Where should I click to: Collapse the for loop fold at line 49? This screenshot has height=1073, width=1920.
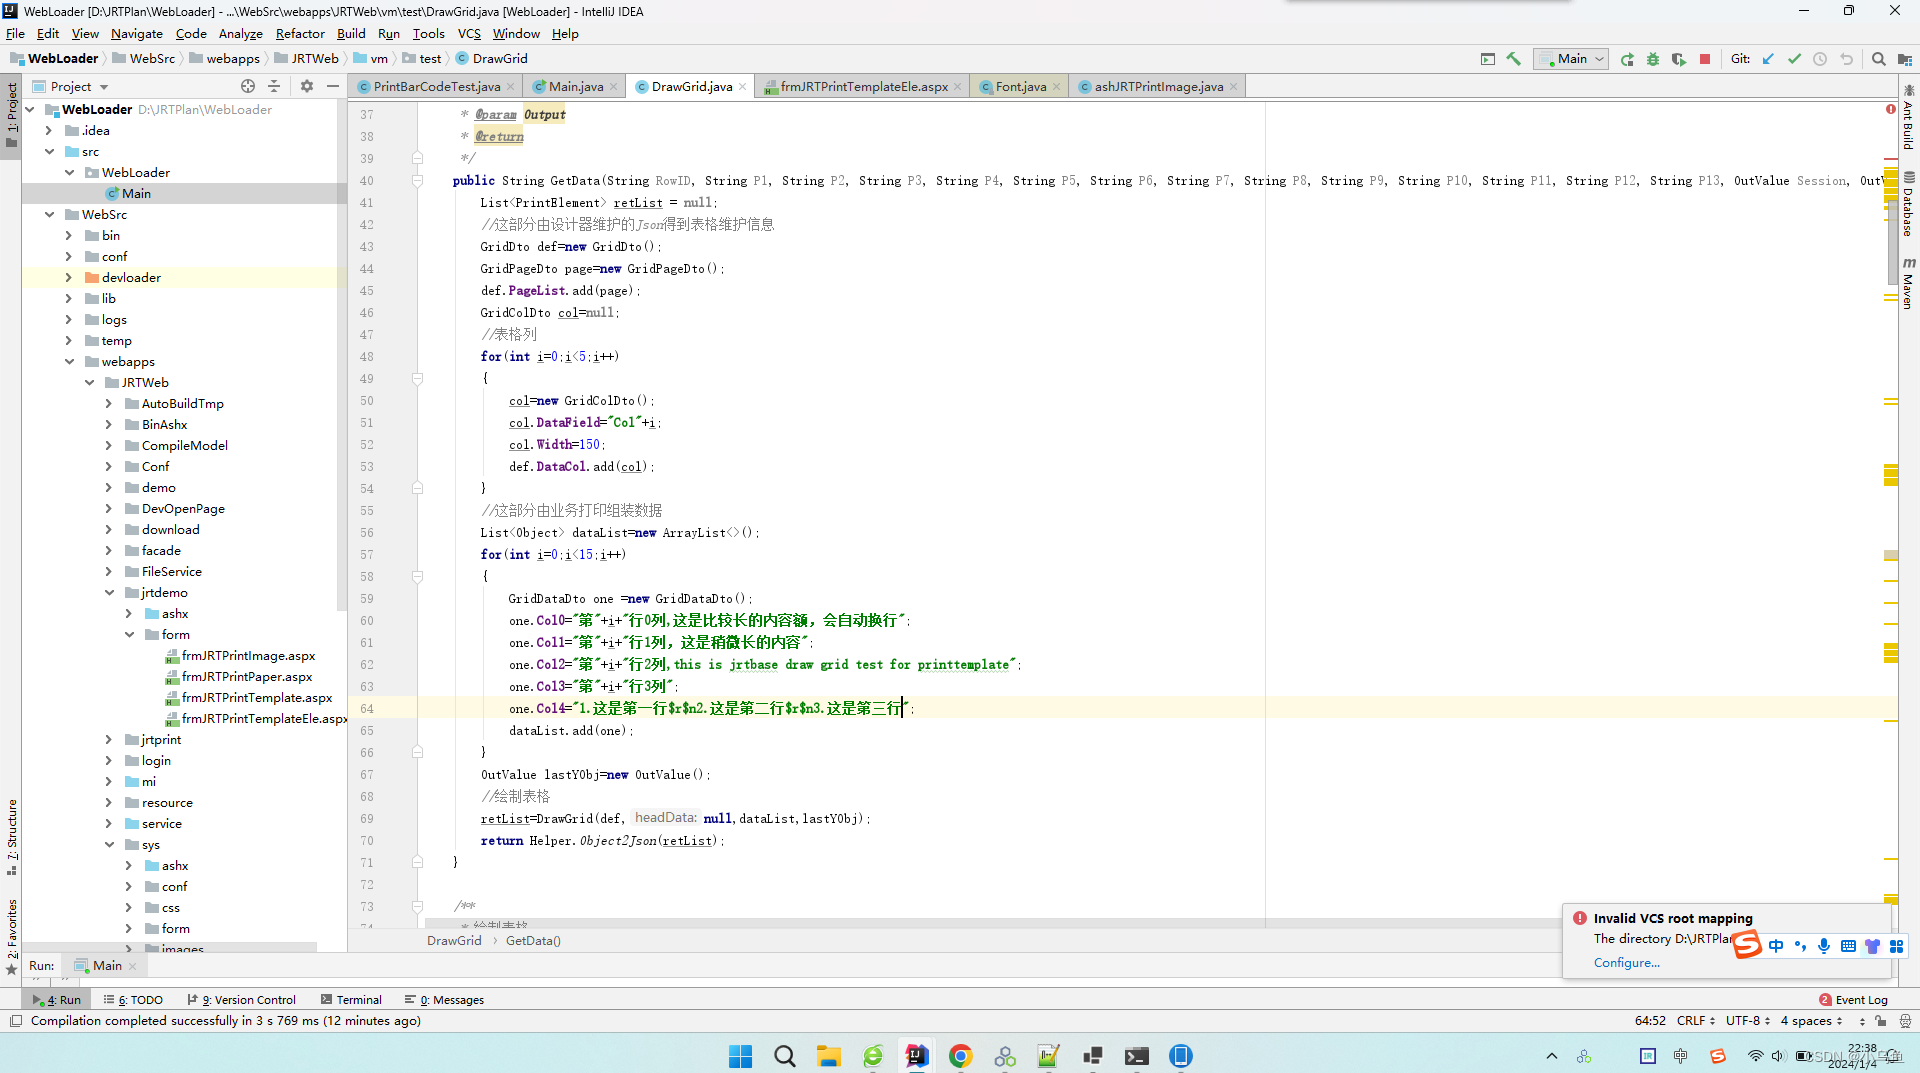point(418,379)
